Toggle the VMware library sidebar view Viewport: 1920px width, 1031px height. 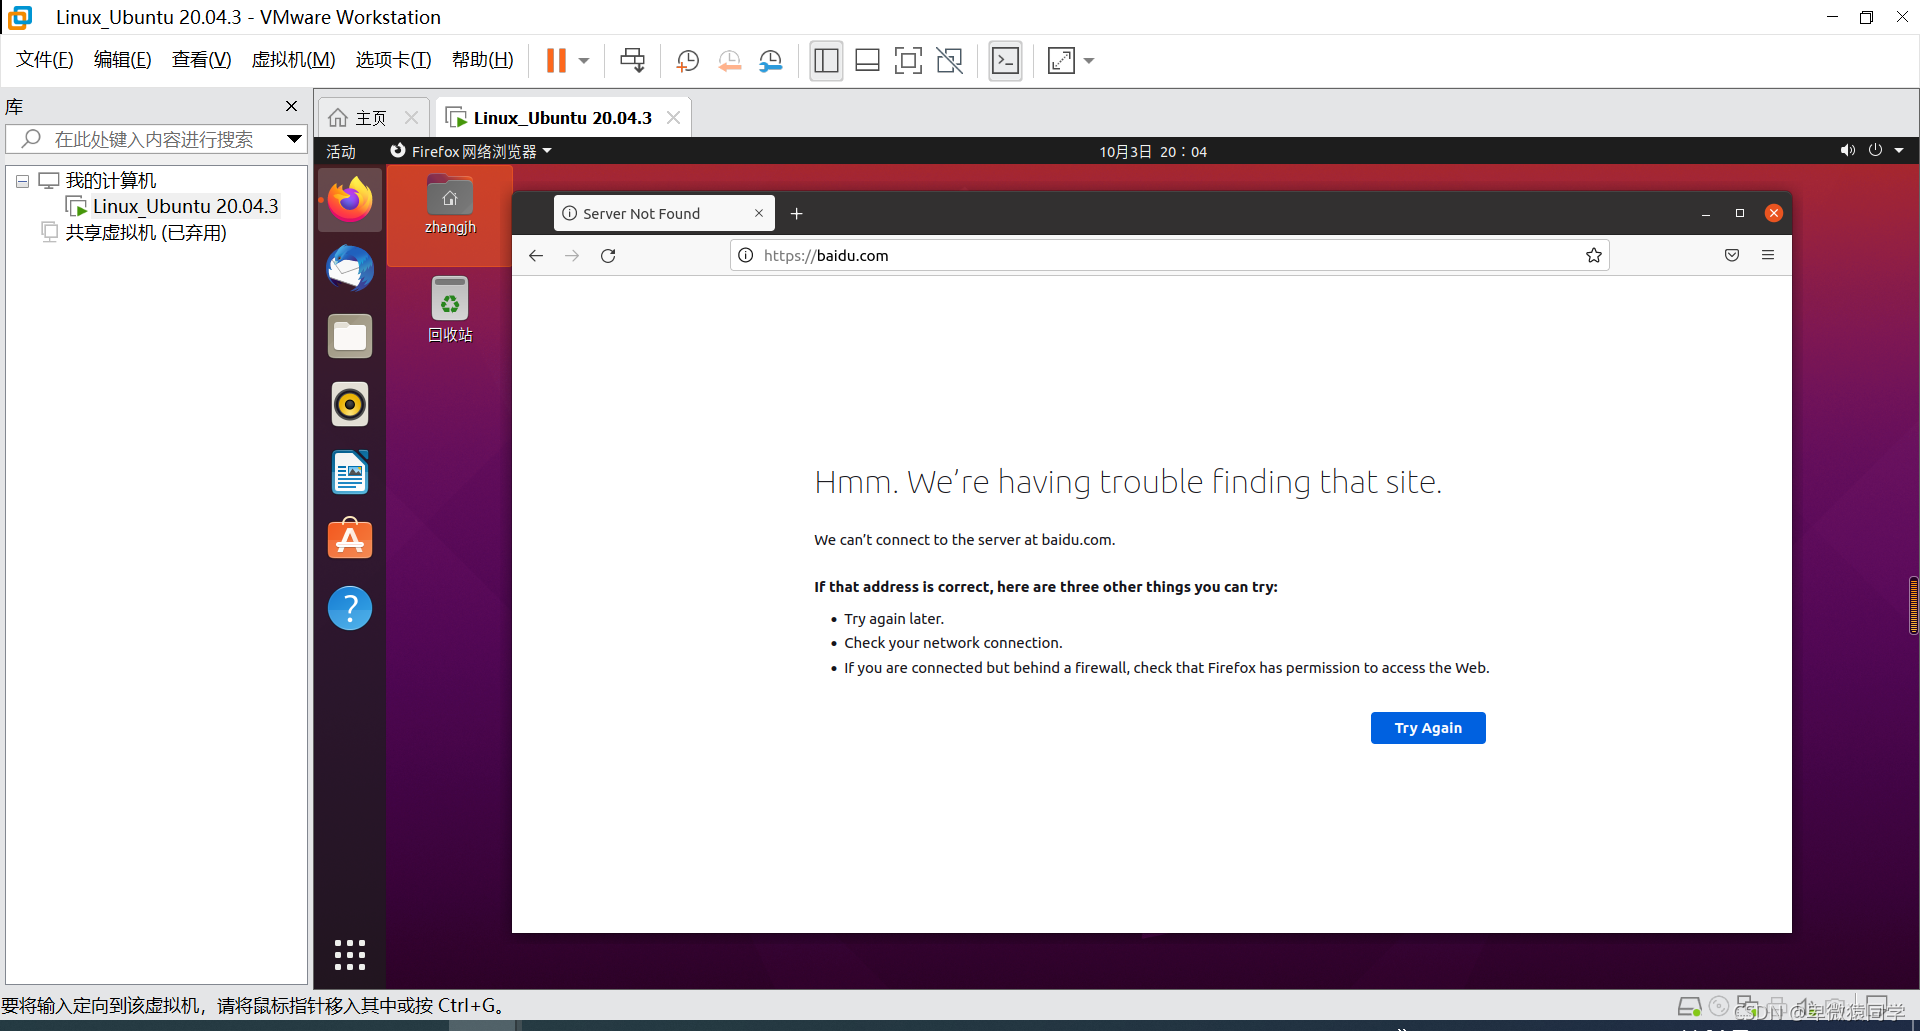click(x=826, y=61)
